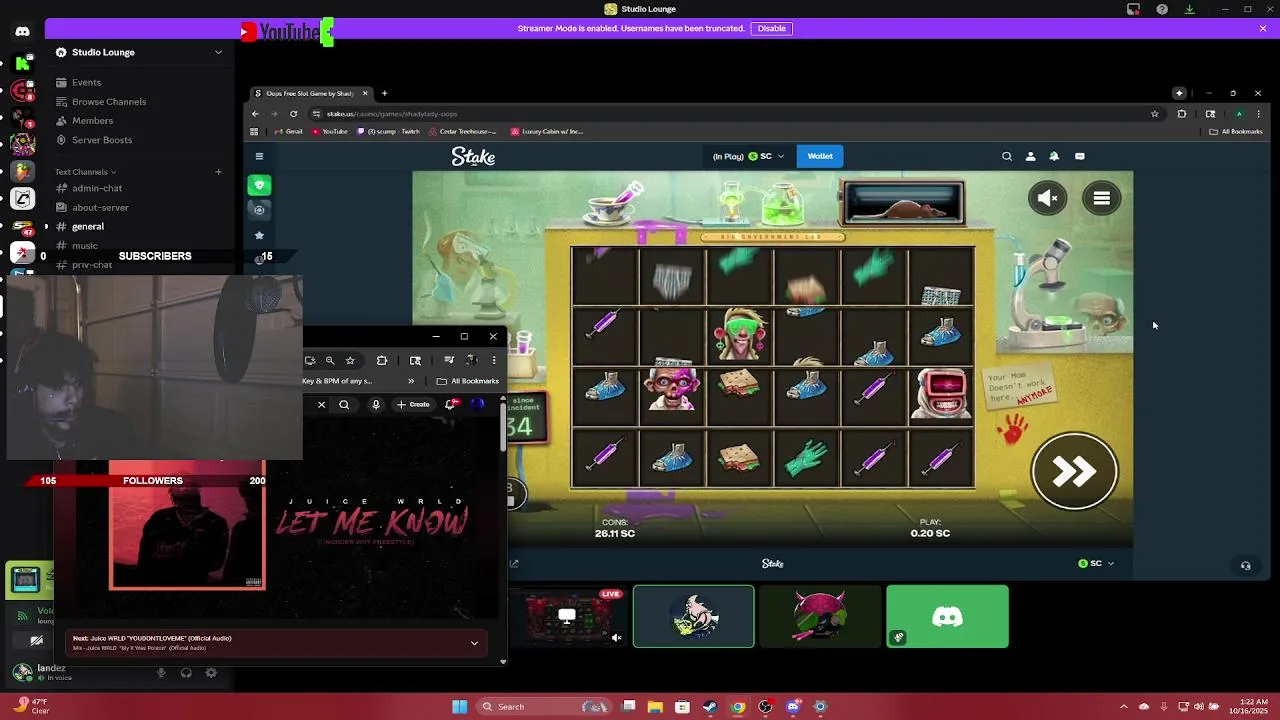Collapse the Text Channels category
Screen dimensions: 1280x720
(85, 172)
